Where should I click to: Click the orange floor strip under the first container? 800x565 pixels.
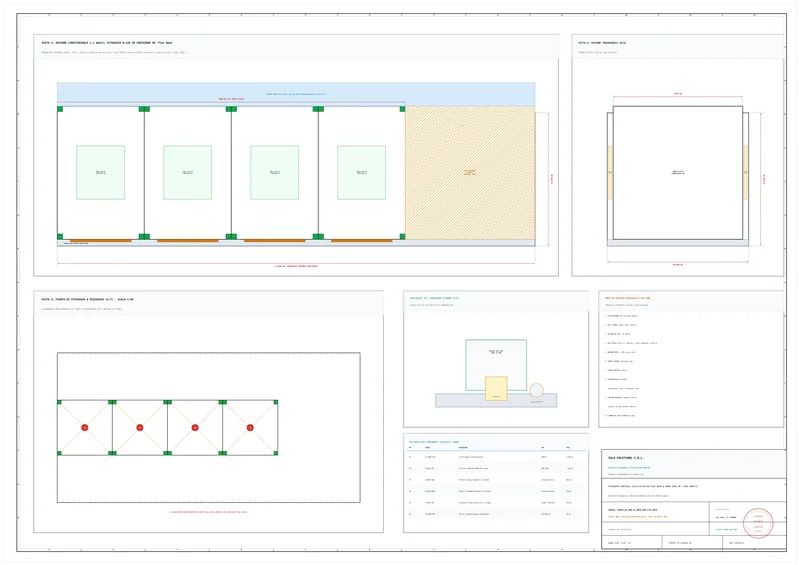point(101,240)
